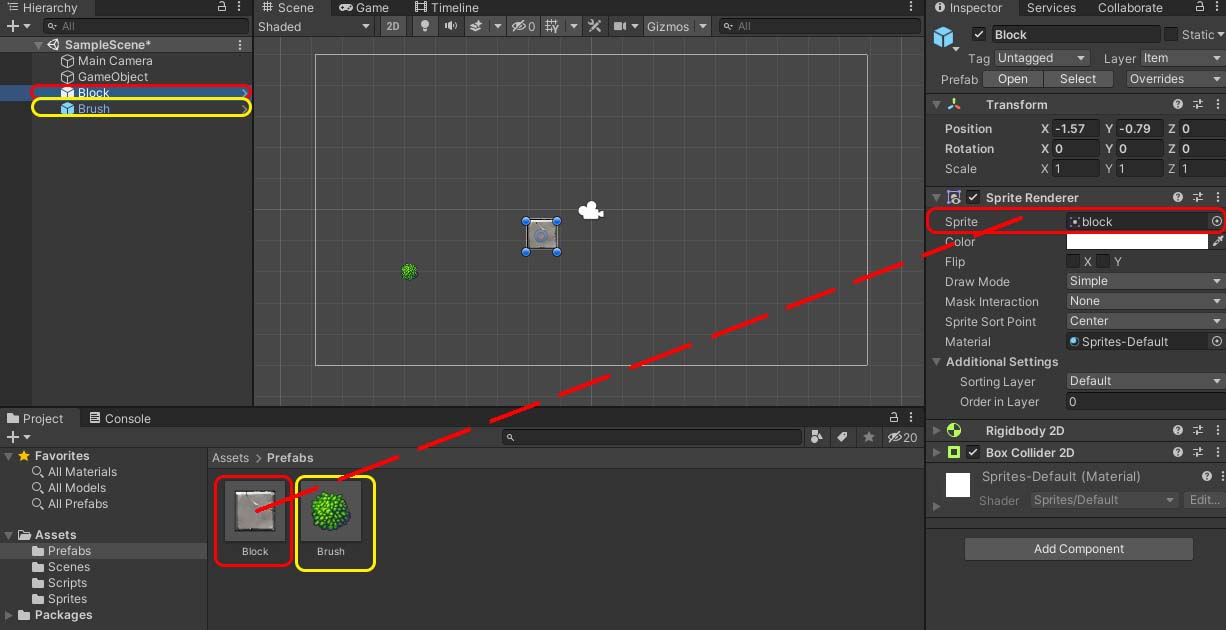Click the search by label icon in Project
Viewport: 1226px width, 630px height.
(842, 437)
